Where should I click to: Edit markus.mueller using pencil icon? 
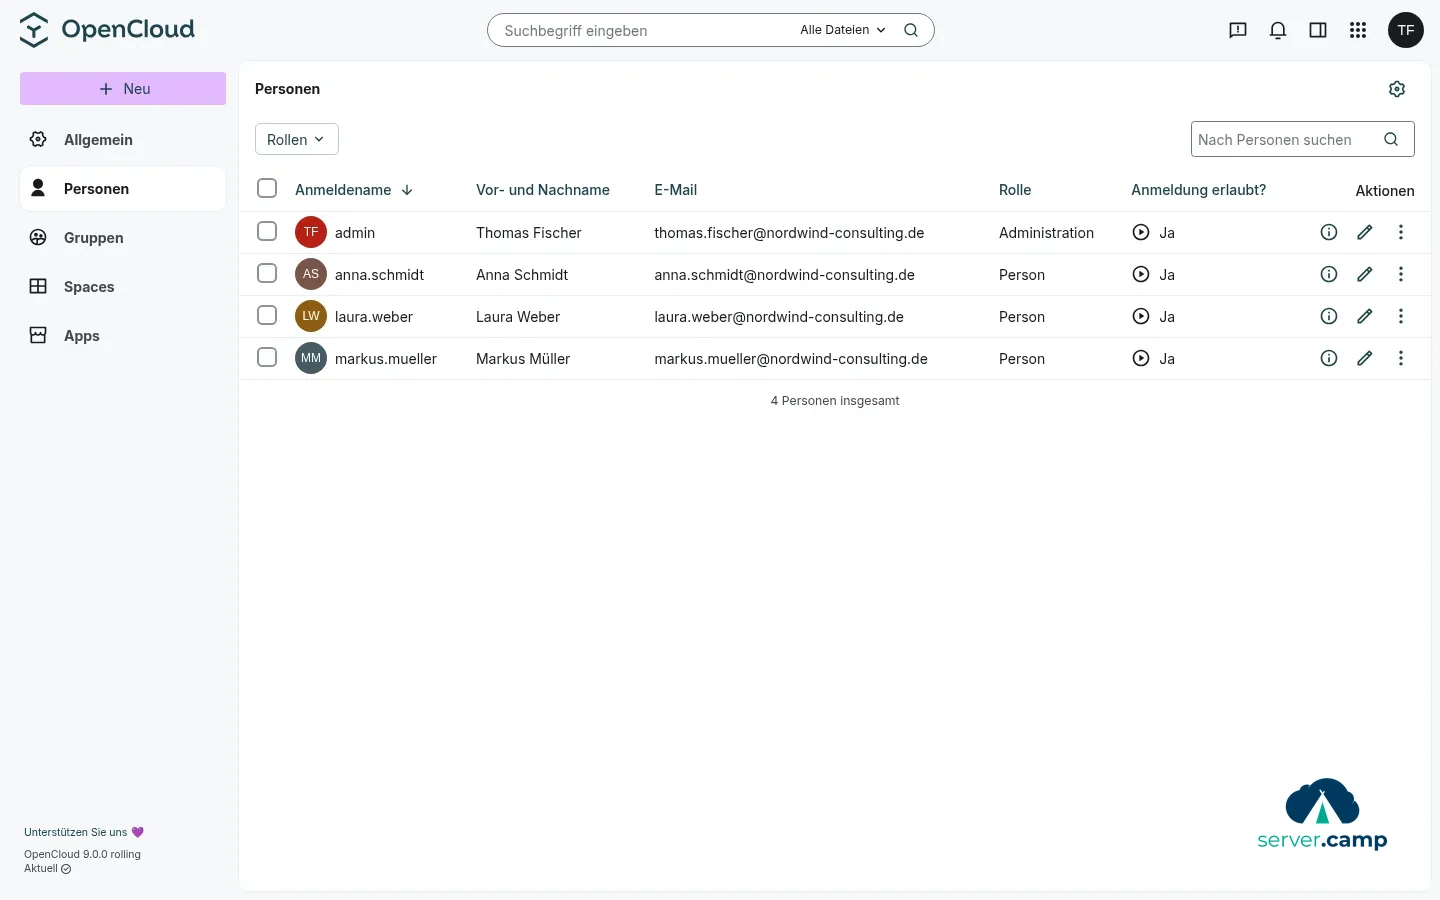point(1365,358)
